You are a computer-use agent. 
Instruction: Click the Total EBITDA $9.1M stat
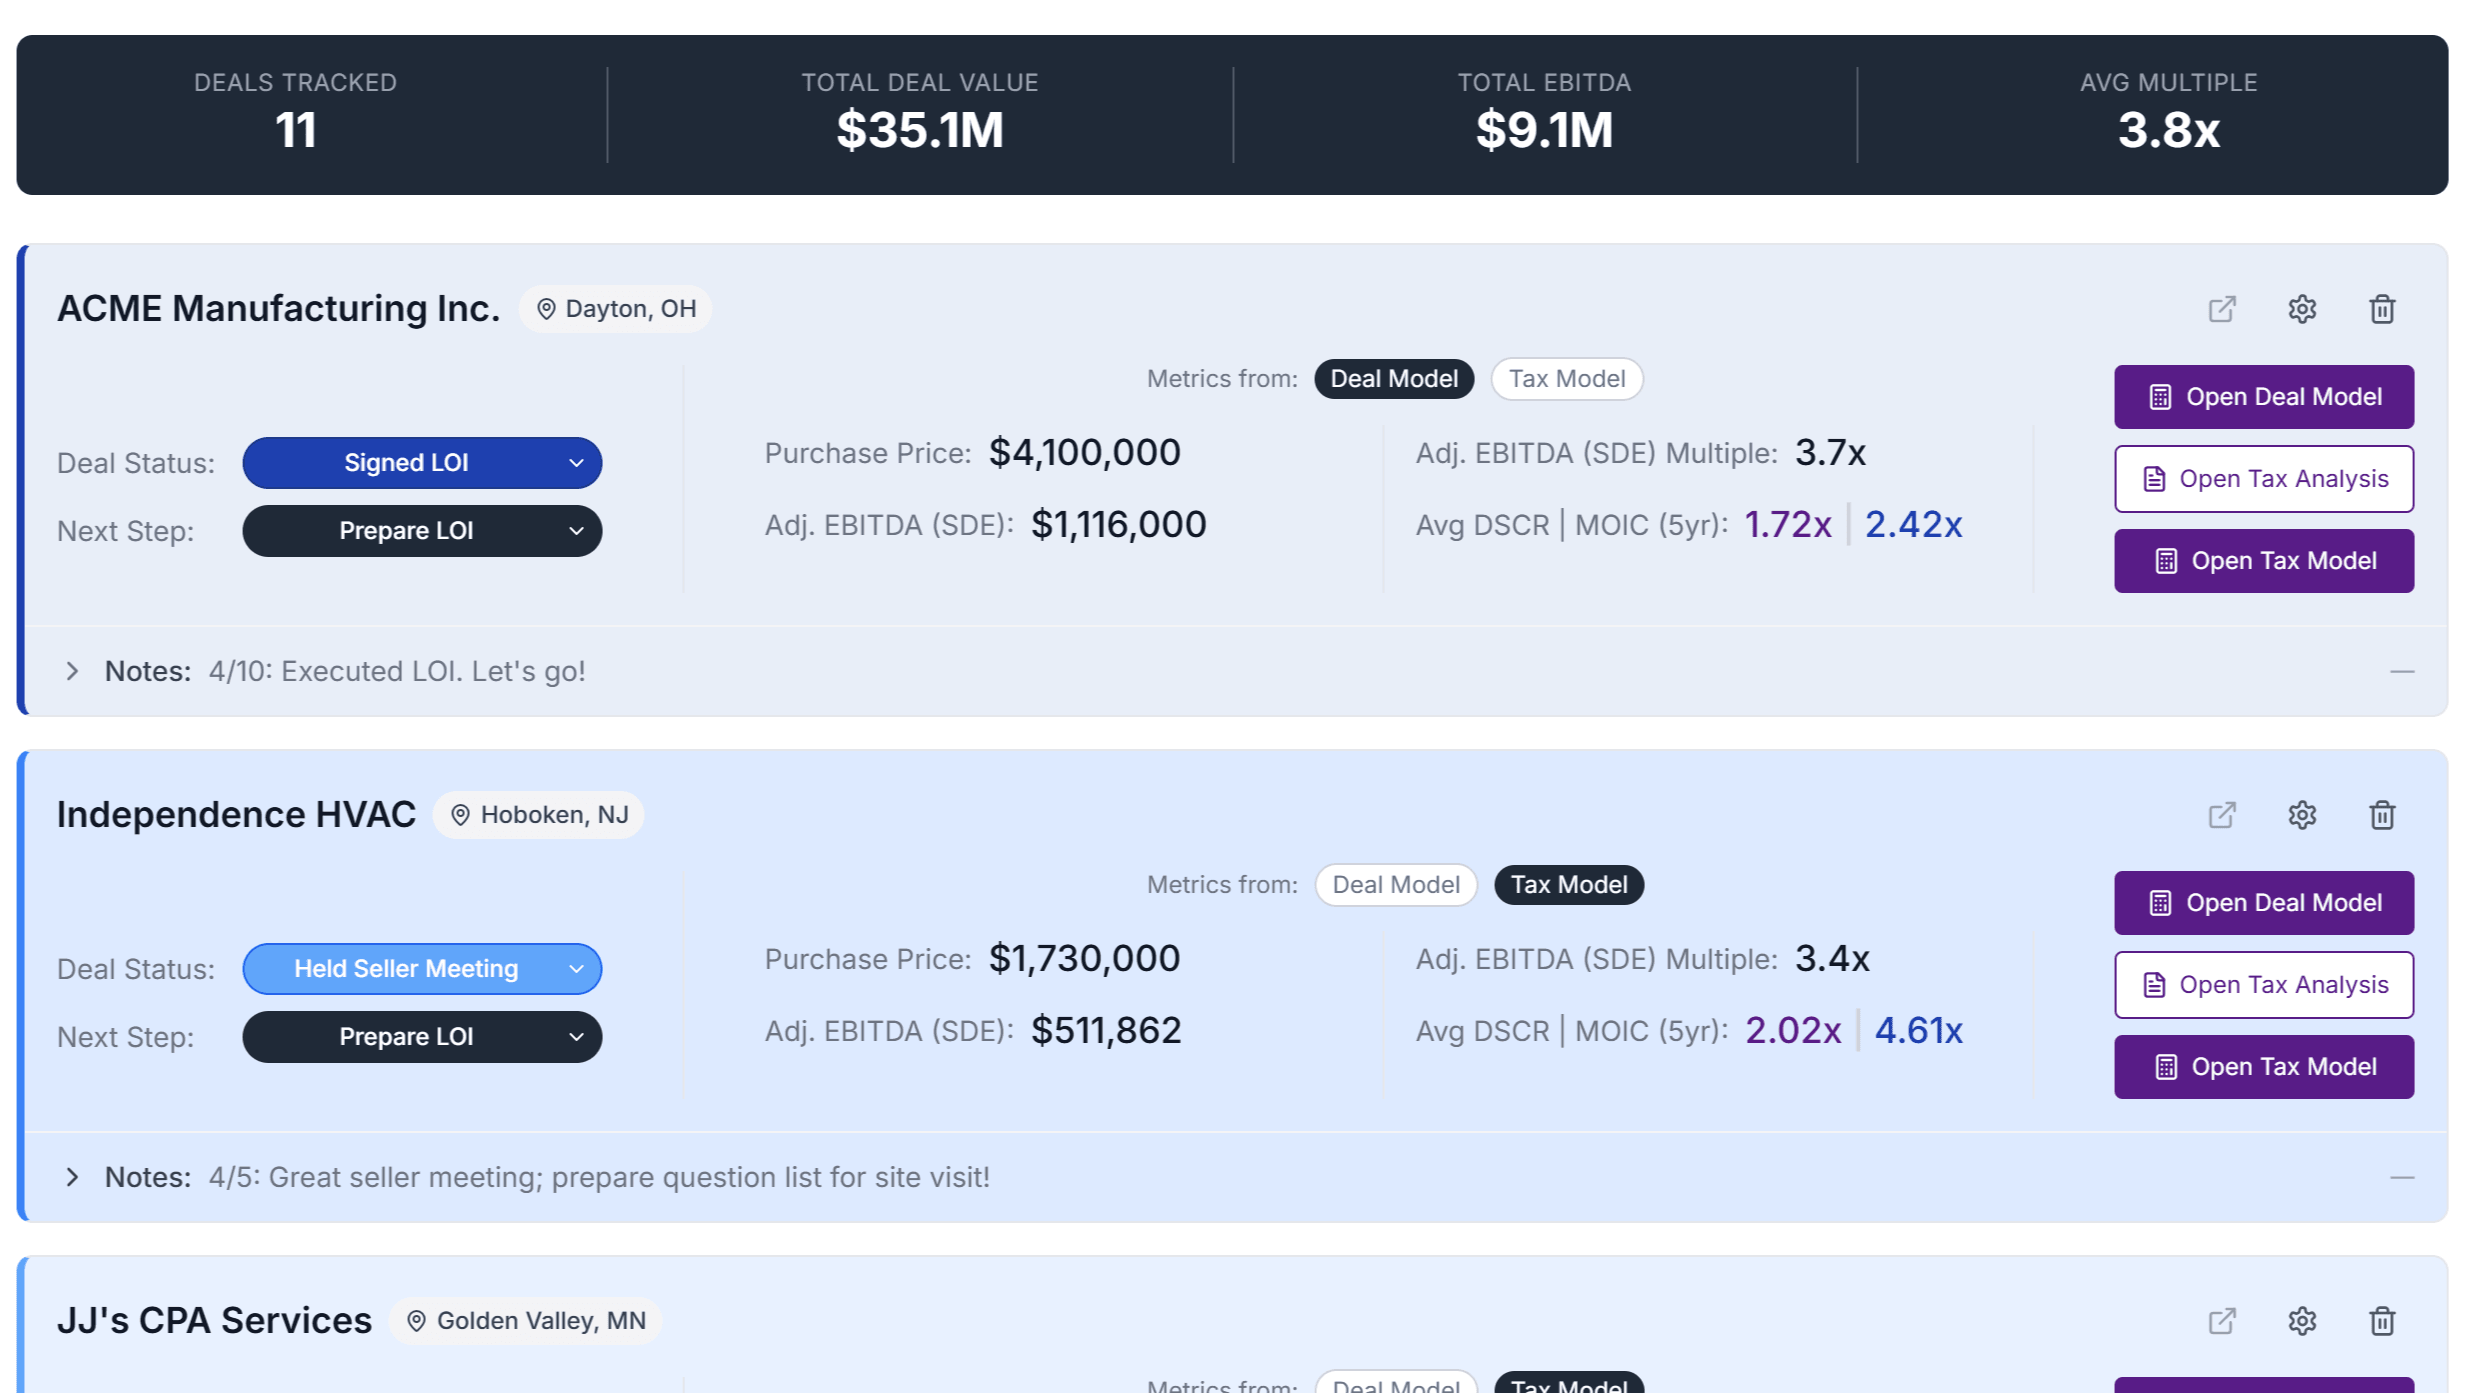(1544, 130)
